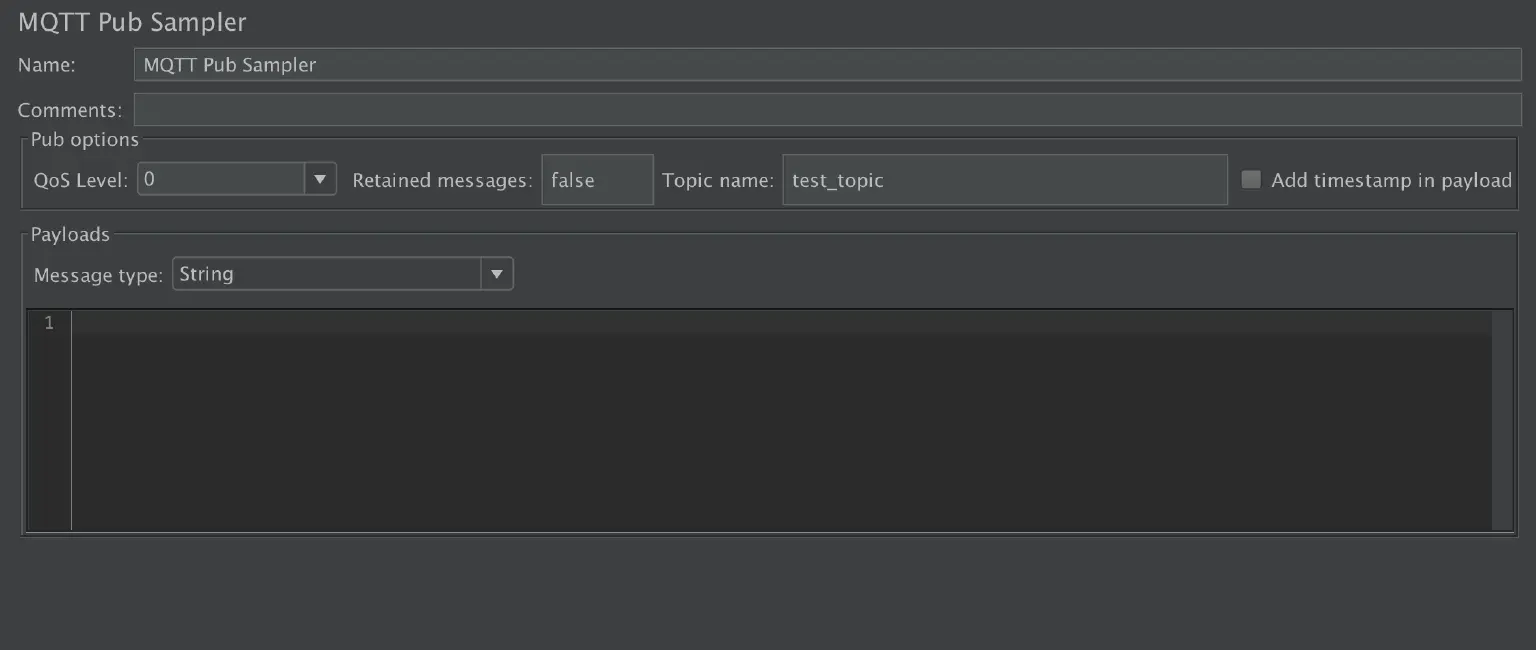Click the empty area of the payload editor
Viewport: 1536px width, 650px height.
pyautogui.click(x=780, y=440)
